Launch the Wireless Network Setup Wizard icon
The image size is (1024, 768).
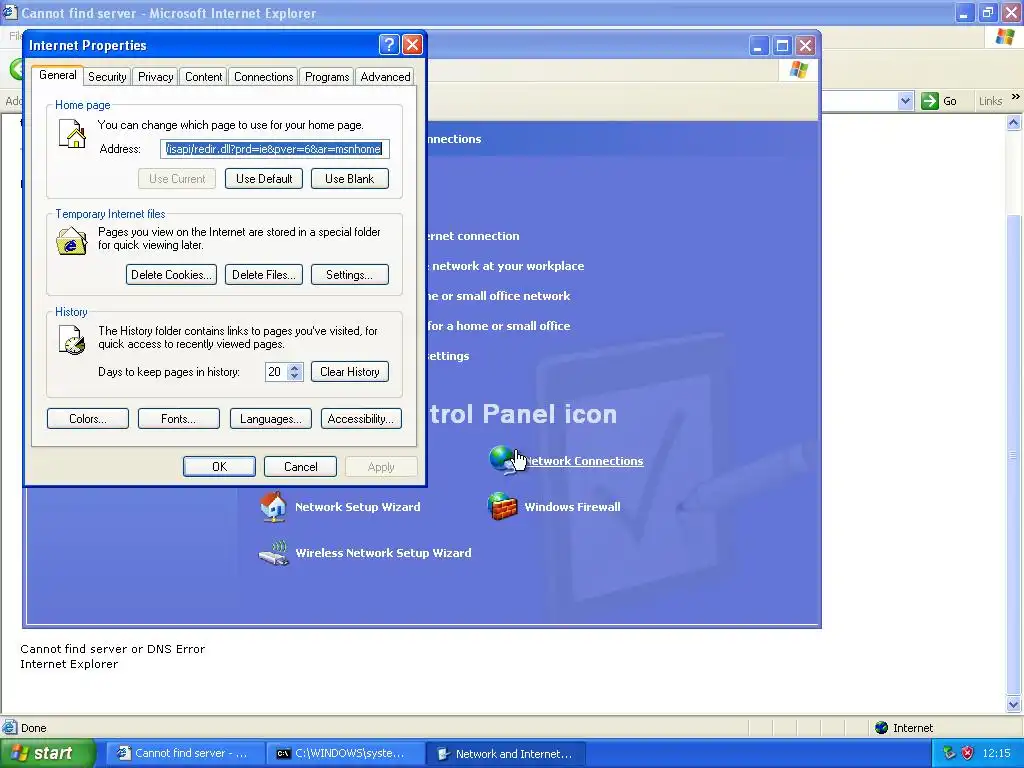274,552
